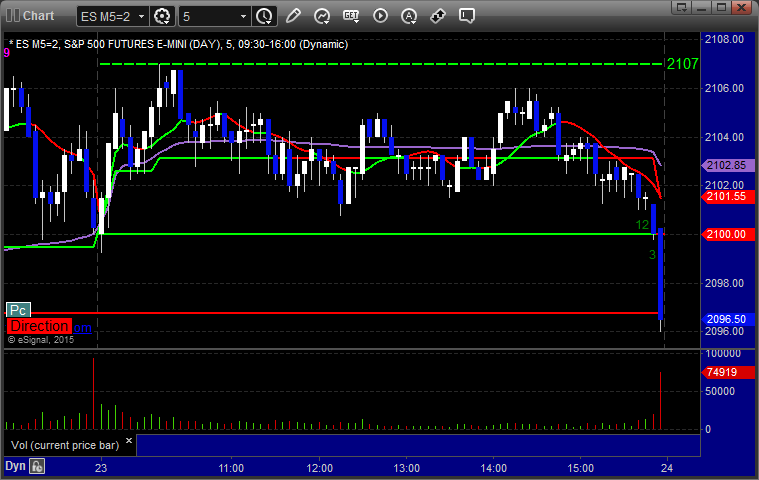Click the Dyn scaling label
The height and width of the screenshot is (480, 759).
tap(15, 466)
